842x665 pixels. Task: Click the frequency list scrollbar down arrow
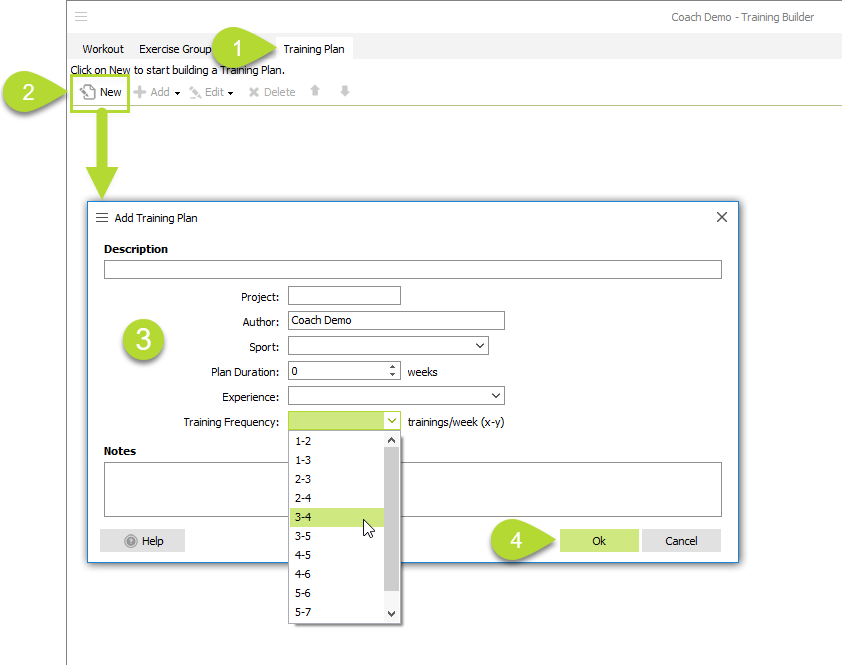(x=391, y=613)
